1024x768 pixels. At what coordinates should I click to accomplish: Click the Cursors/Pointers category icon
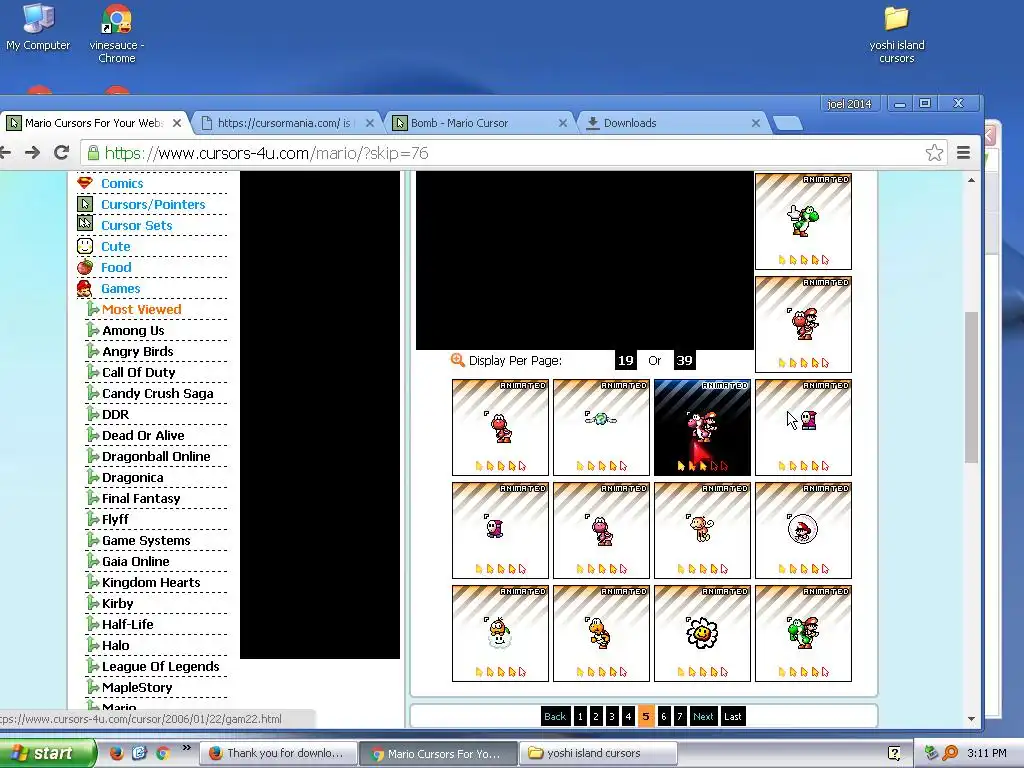pos(85,204)
